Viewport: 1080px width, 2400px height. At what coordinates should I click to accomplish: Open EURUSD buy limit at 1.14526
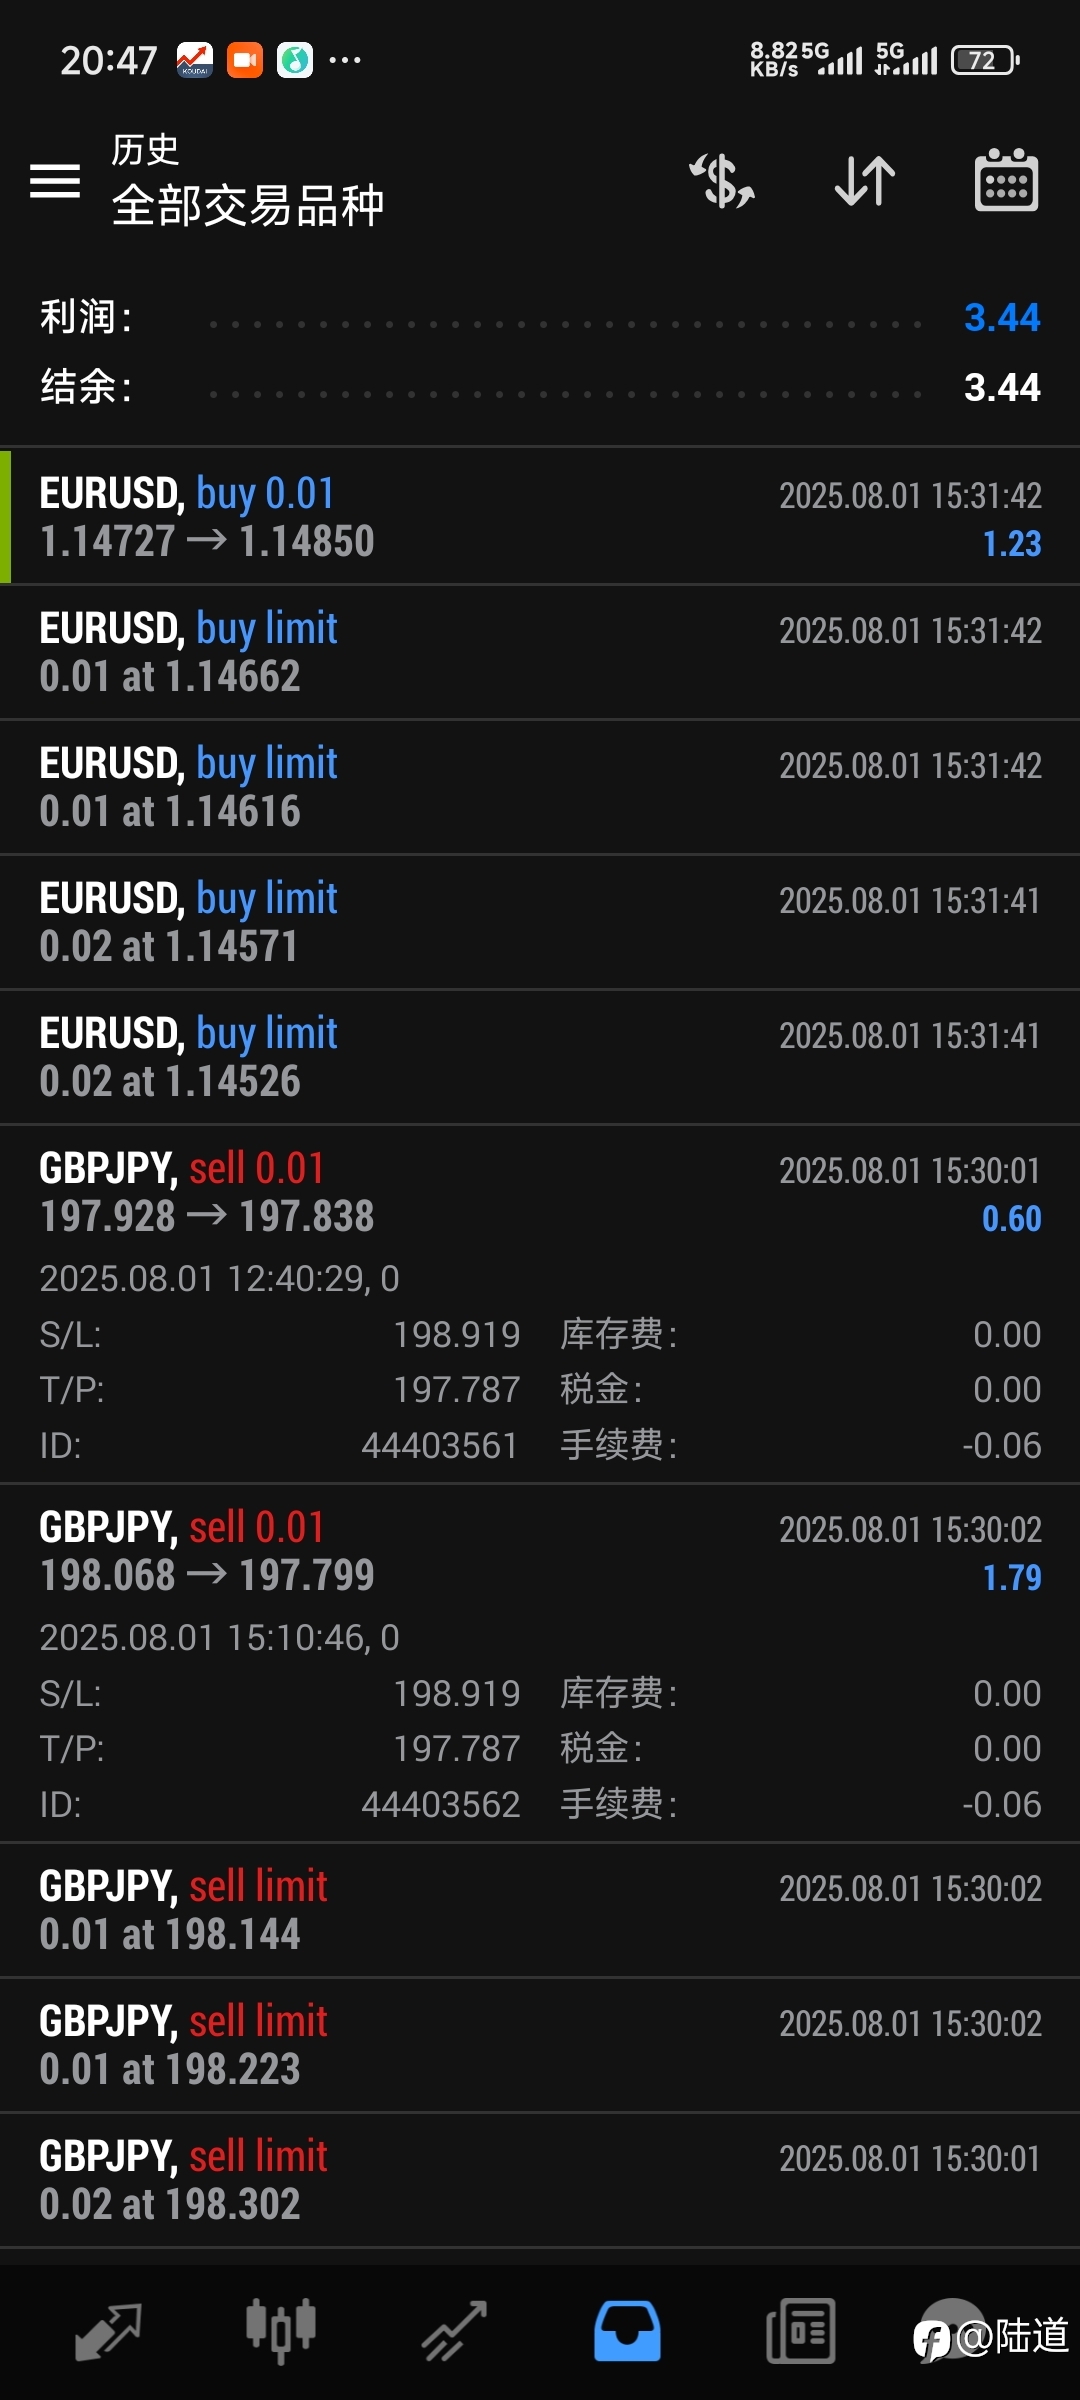click(540, 1057)
